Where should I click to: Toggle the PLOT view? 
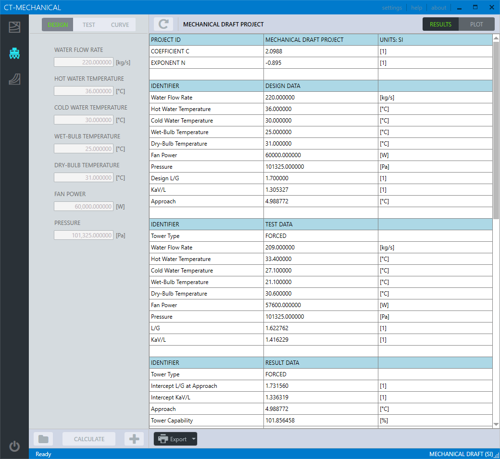coord(476,24)
